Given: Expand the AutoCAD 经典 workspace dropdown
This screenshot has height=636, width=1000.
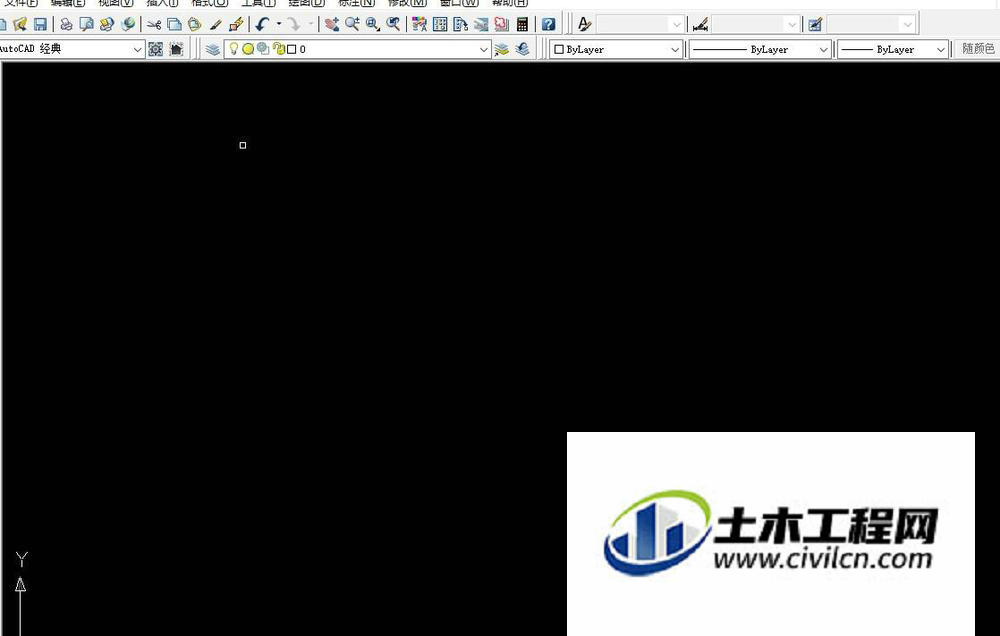Looking at the screenshot, I should click(x=137, y=49).
